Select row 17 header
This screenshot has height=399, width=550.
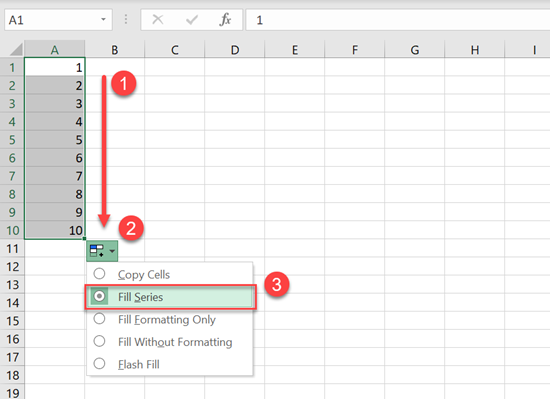pos(12,357)
